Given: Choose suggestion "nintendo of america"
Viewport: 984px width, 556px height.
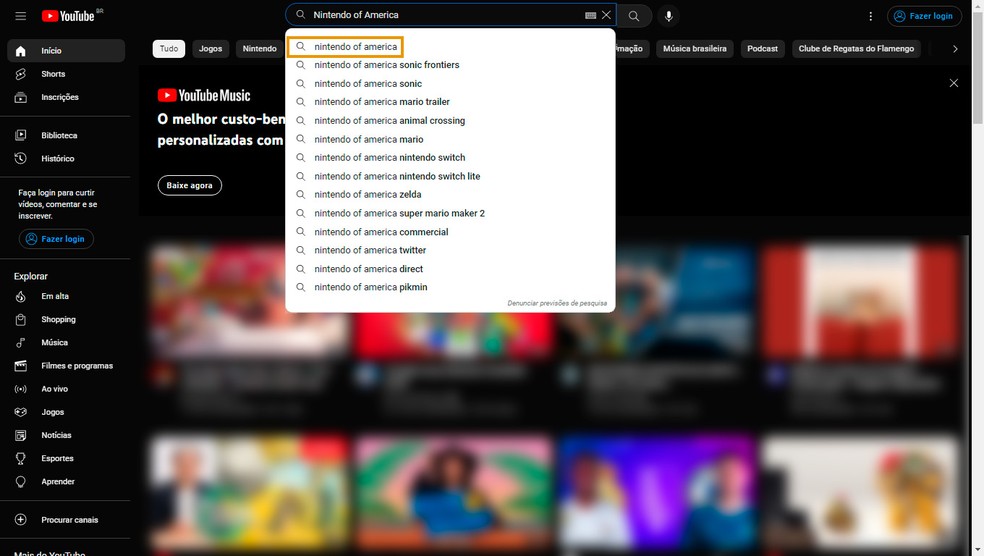Looking at the screenshot, I should (450, 46).
